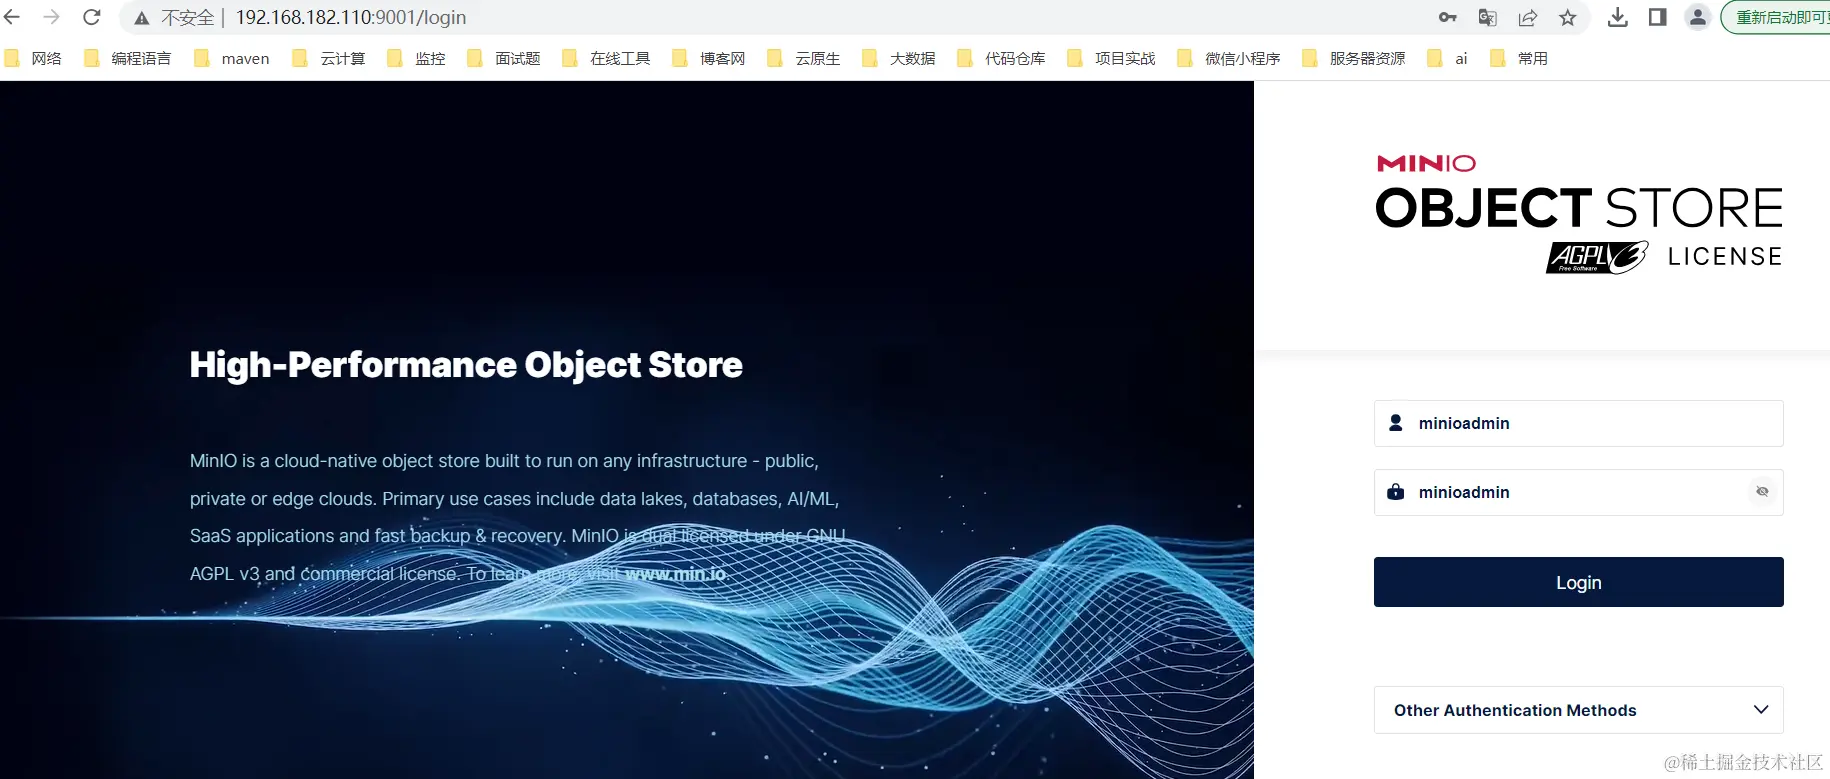Viewport: 1830px width, 779px height.
Task: Click the lock icon in password field
Action: click(x=1396, y=491)
